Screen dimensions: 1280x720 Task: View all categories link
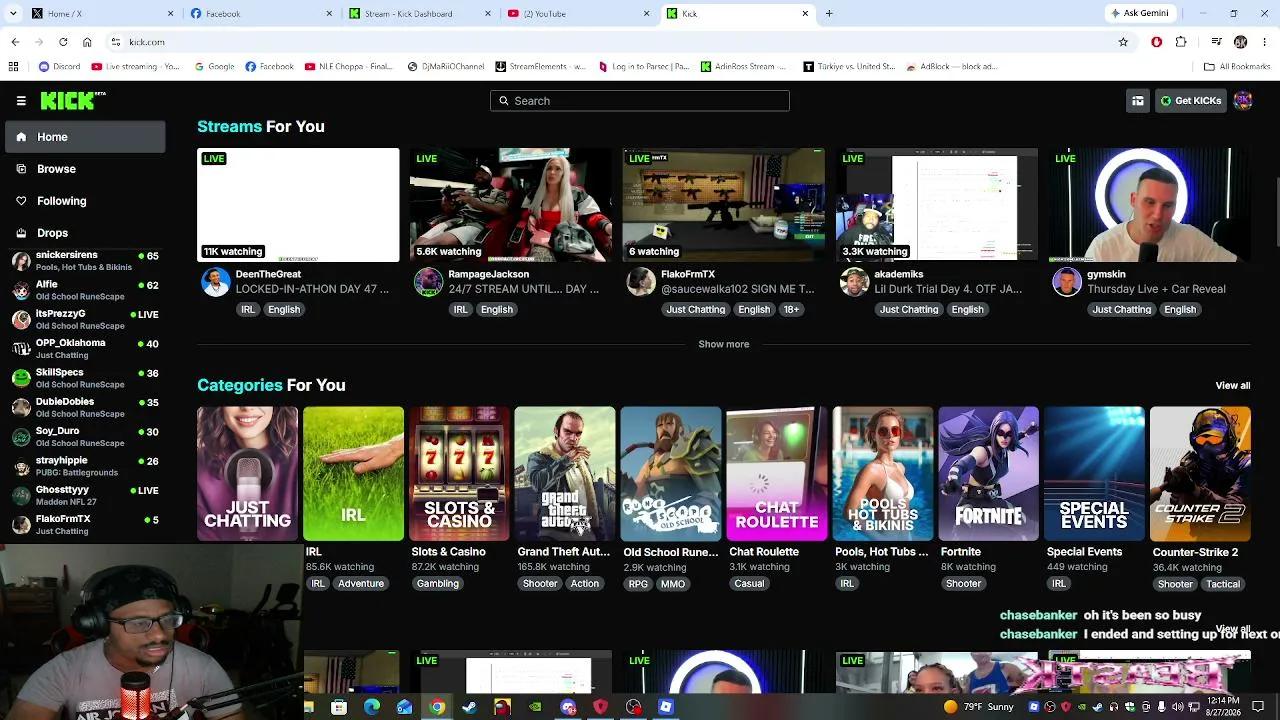tap(1232, 386)
